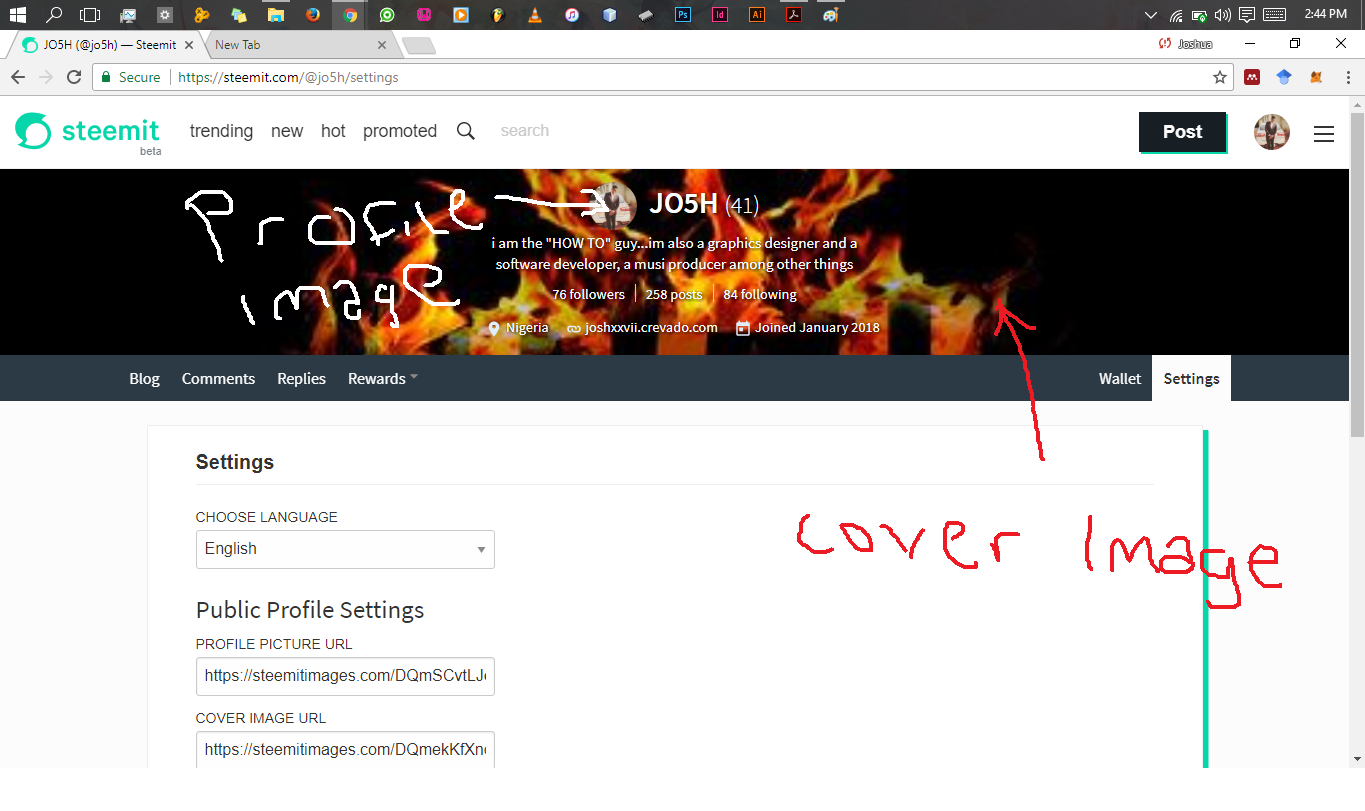Open Wi-Fi network tray icon
The width and height of the screenshot is (1365, 811).
tap(1176, 15)
